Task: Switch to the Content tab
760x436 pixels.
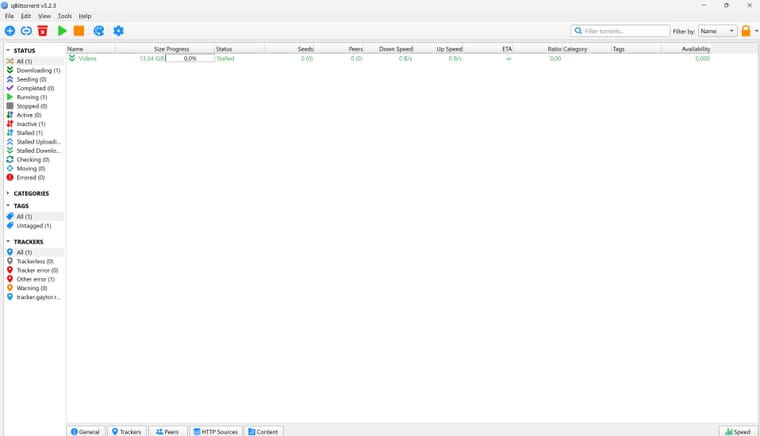Action: pyautogui.click(x=263, y=431)
